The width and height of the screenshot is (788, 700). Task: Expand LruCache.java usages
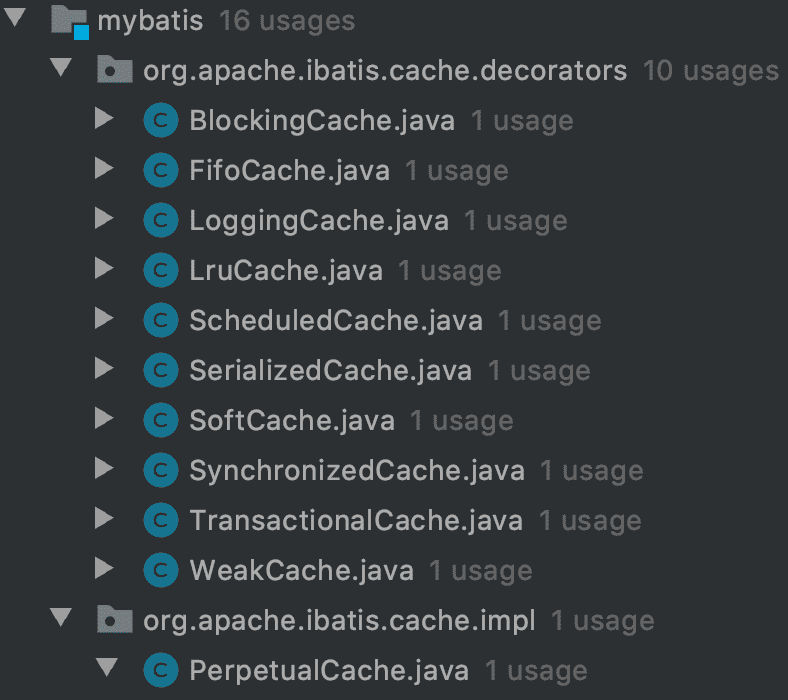click(x=104, y=268)
